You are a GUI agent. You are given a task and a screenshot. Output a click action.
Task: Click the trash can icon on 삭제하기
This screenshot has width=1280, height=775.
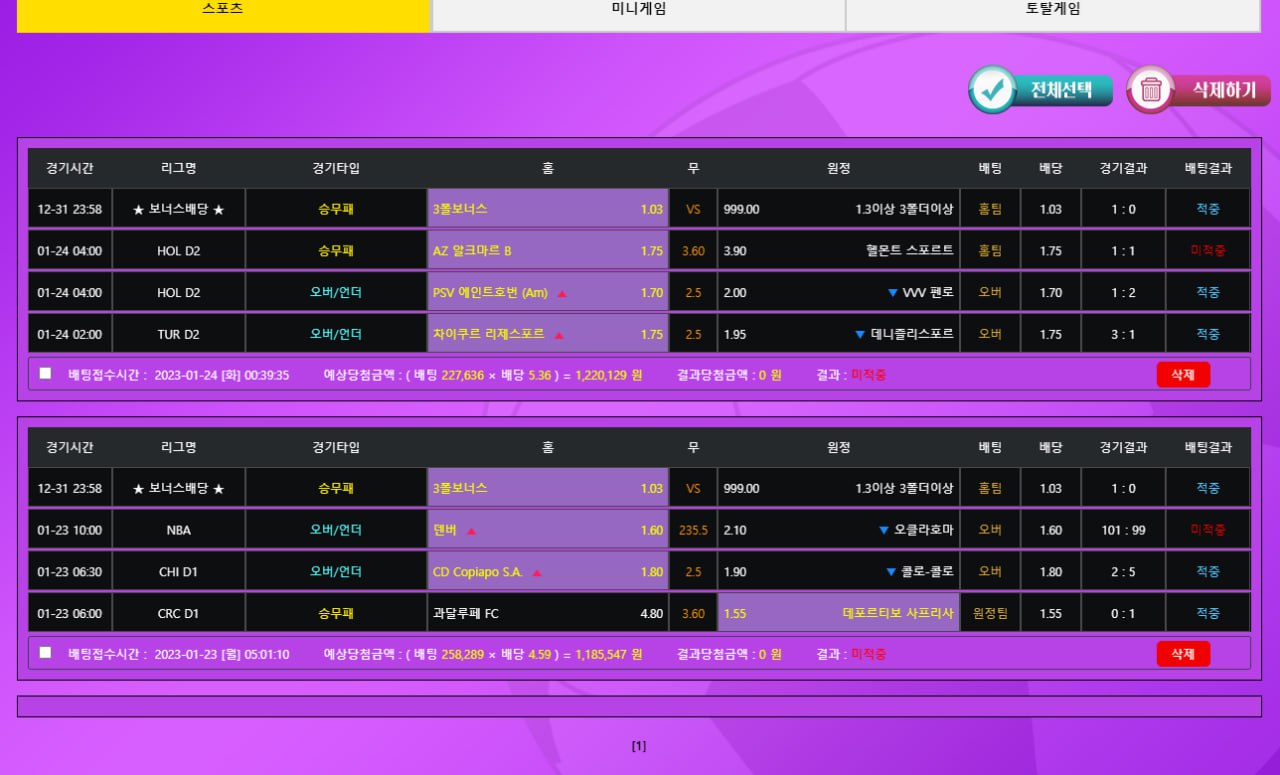click(x=1151, y=90)
